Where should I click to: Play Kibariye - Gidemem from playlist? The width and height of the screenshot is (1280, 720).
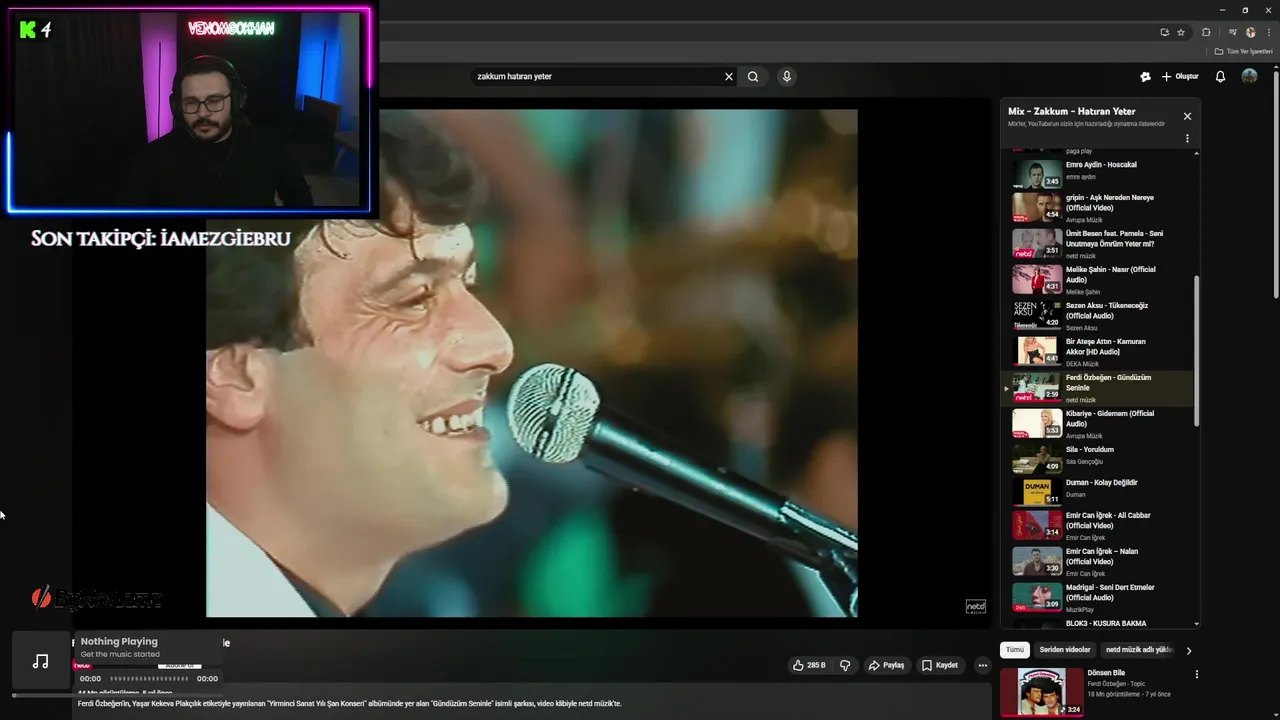pyautogui.click(x=1099, y=424)
